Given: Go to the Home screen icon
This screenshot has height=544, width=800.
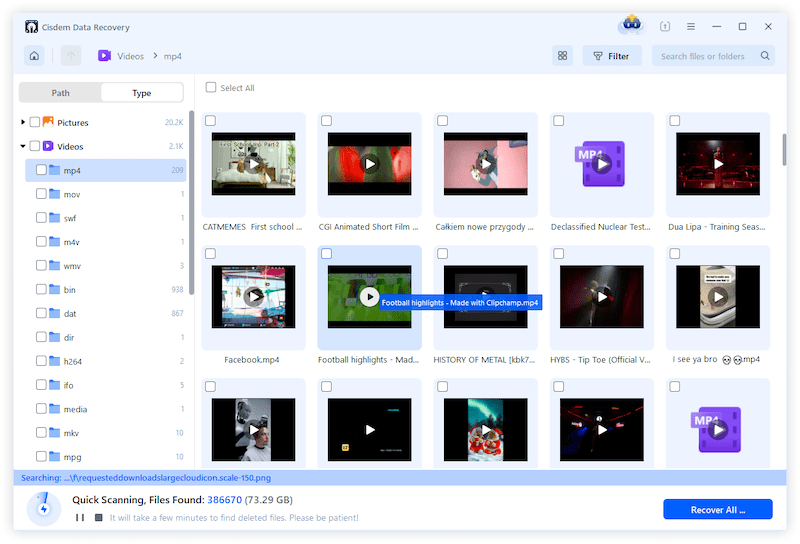Looking at the screenshot, I should click(x=34, y=56).
